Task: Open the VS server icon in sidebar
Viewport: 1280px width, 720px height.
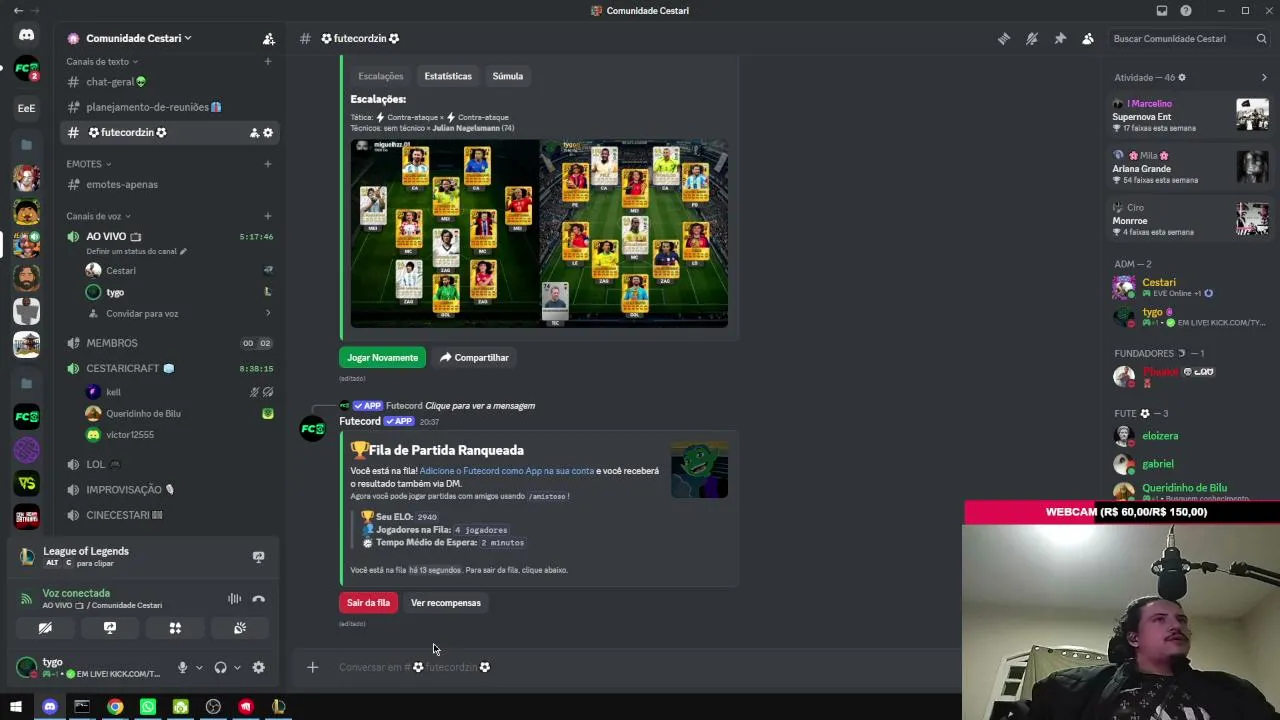Action: pos(27,483)
